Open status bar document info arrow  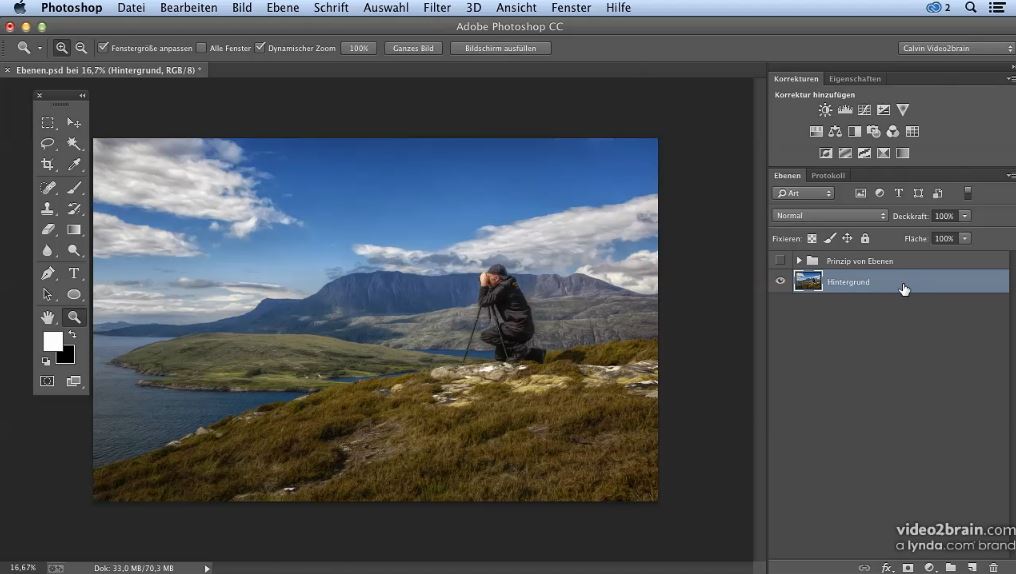(207, 568)
